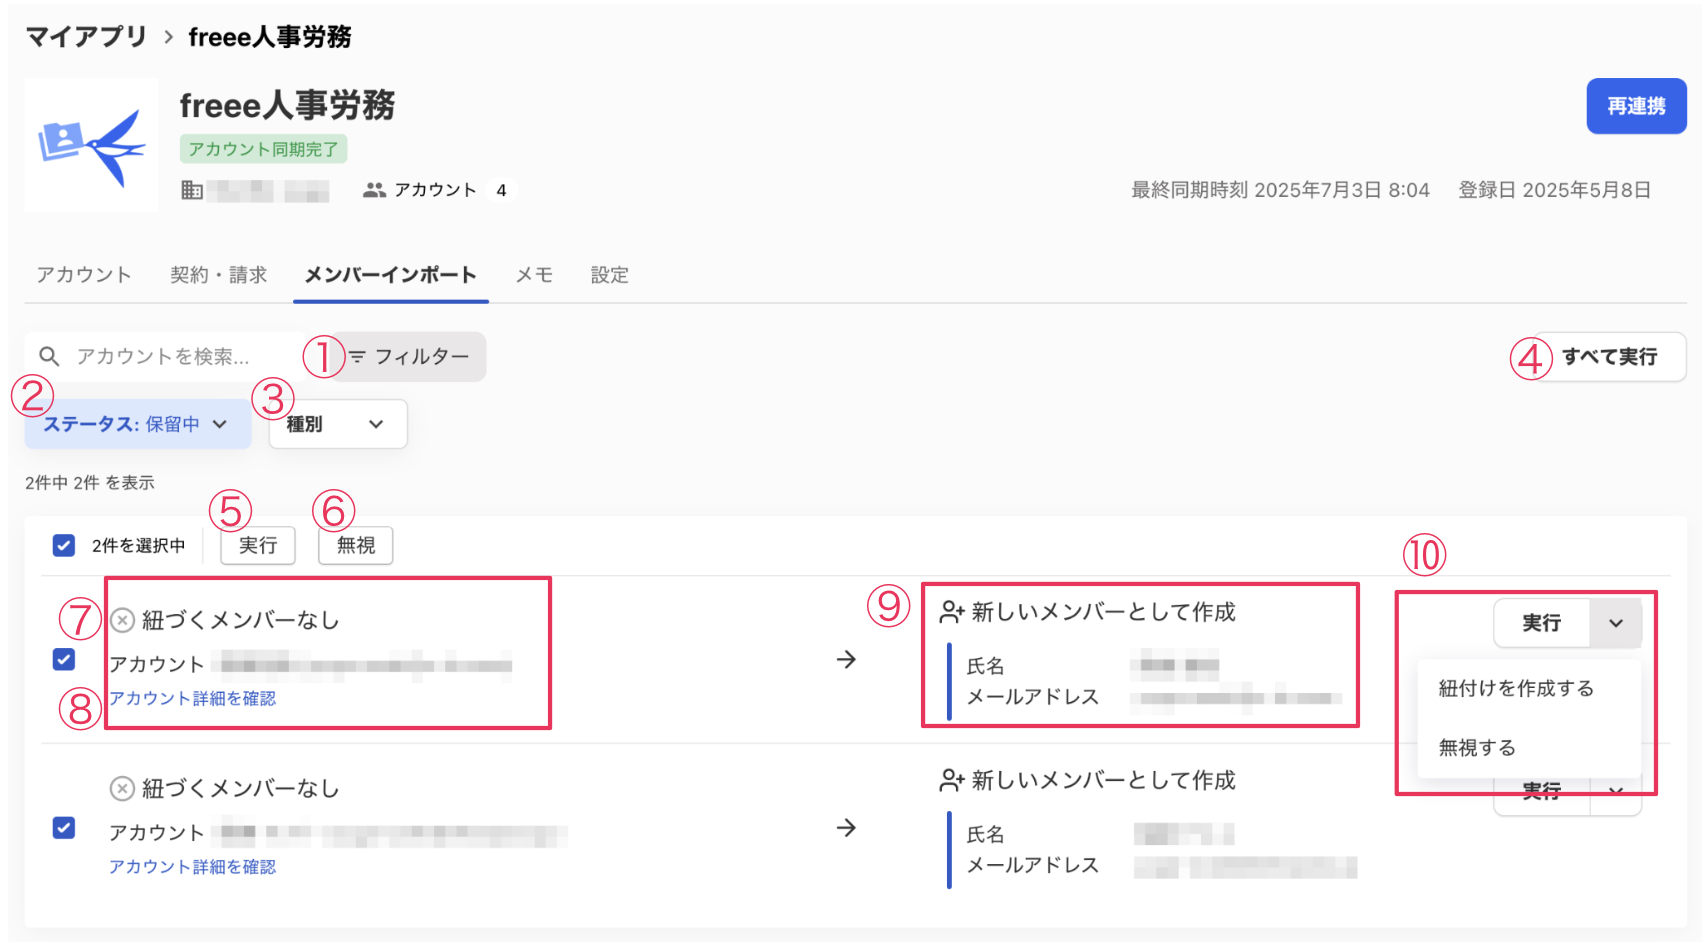Select the メンバーインポート tab
The width and height of the screenshot is (1702, 942).
(x=390, y=275)
